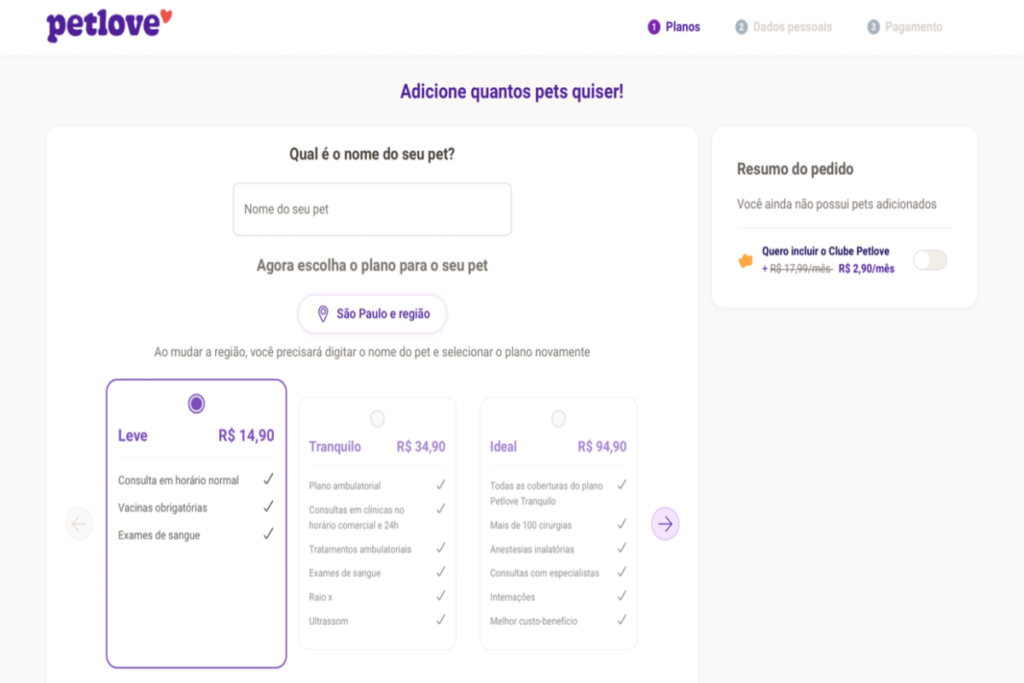The height and width of the screenshot is (683, 1024).
Task: Select the Leve plan radio button
Action: coord(196,402)
